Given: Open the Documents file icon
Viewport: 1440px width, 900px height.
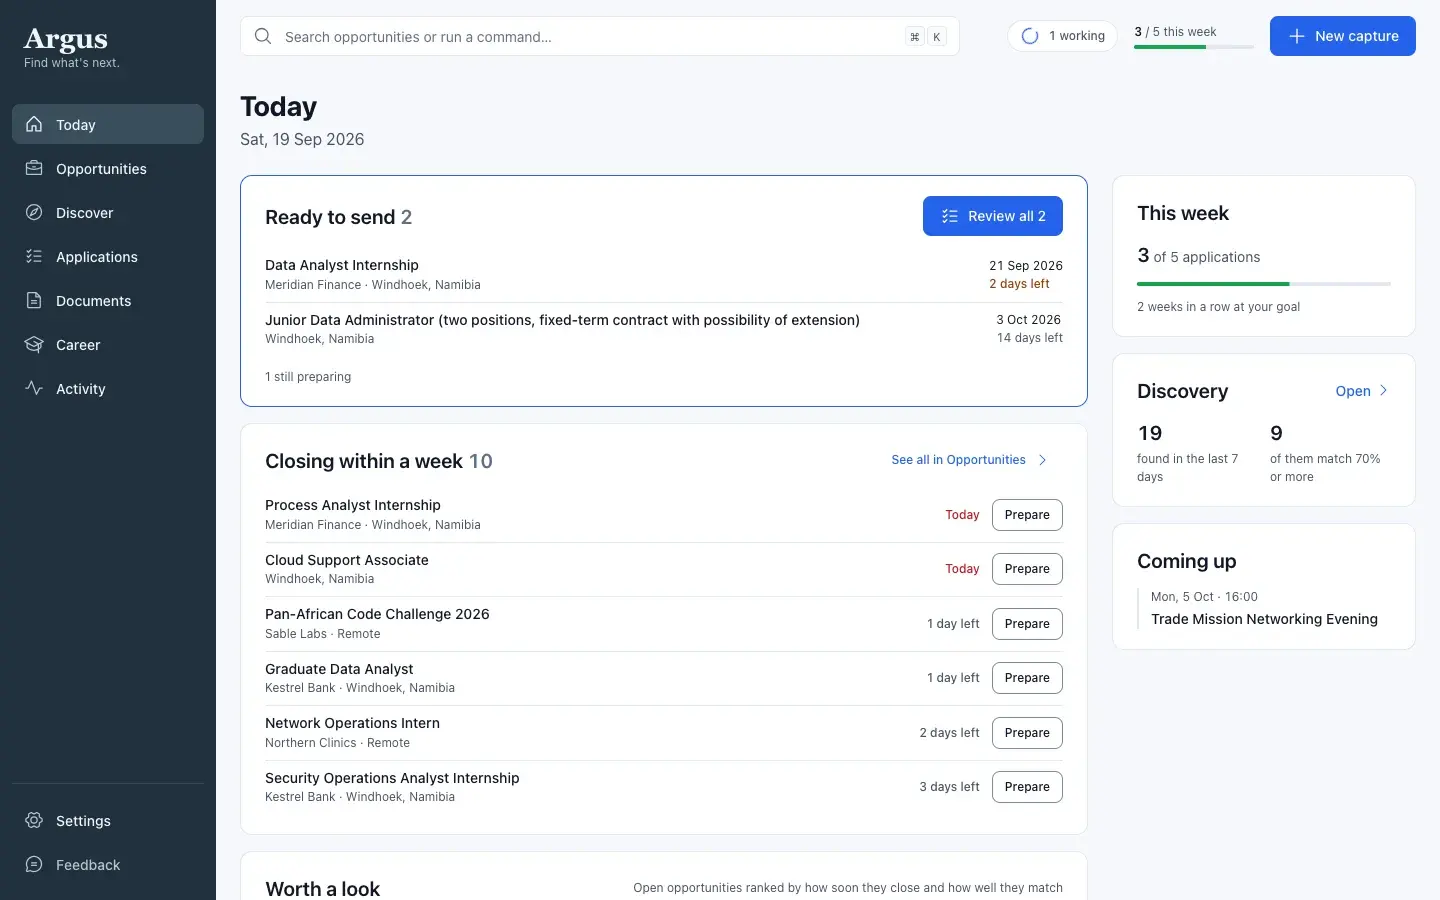Looking at the screenshot, I should pos(34,300).
